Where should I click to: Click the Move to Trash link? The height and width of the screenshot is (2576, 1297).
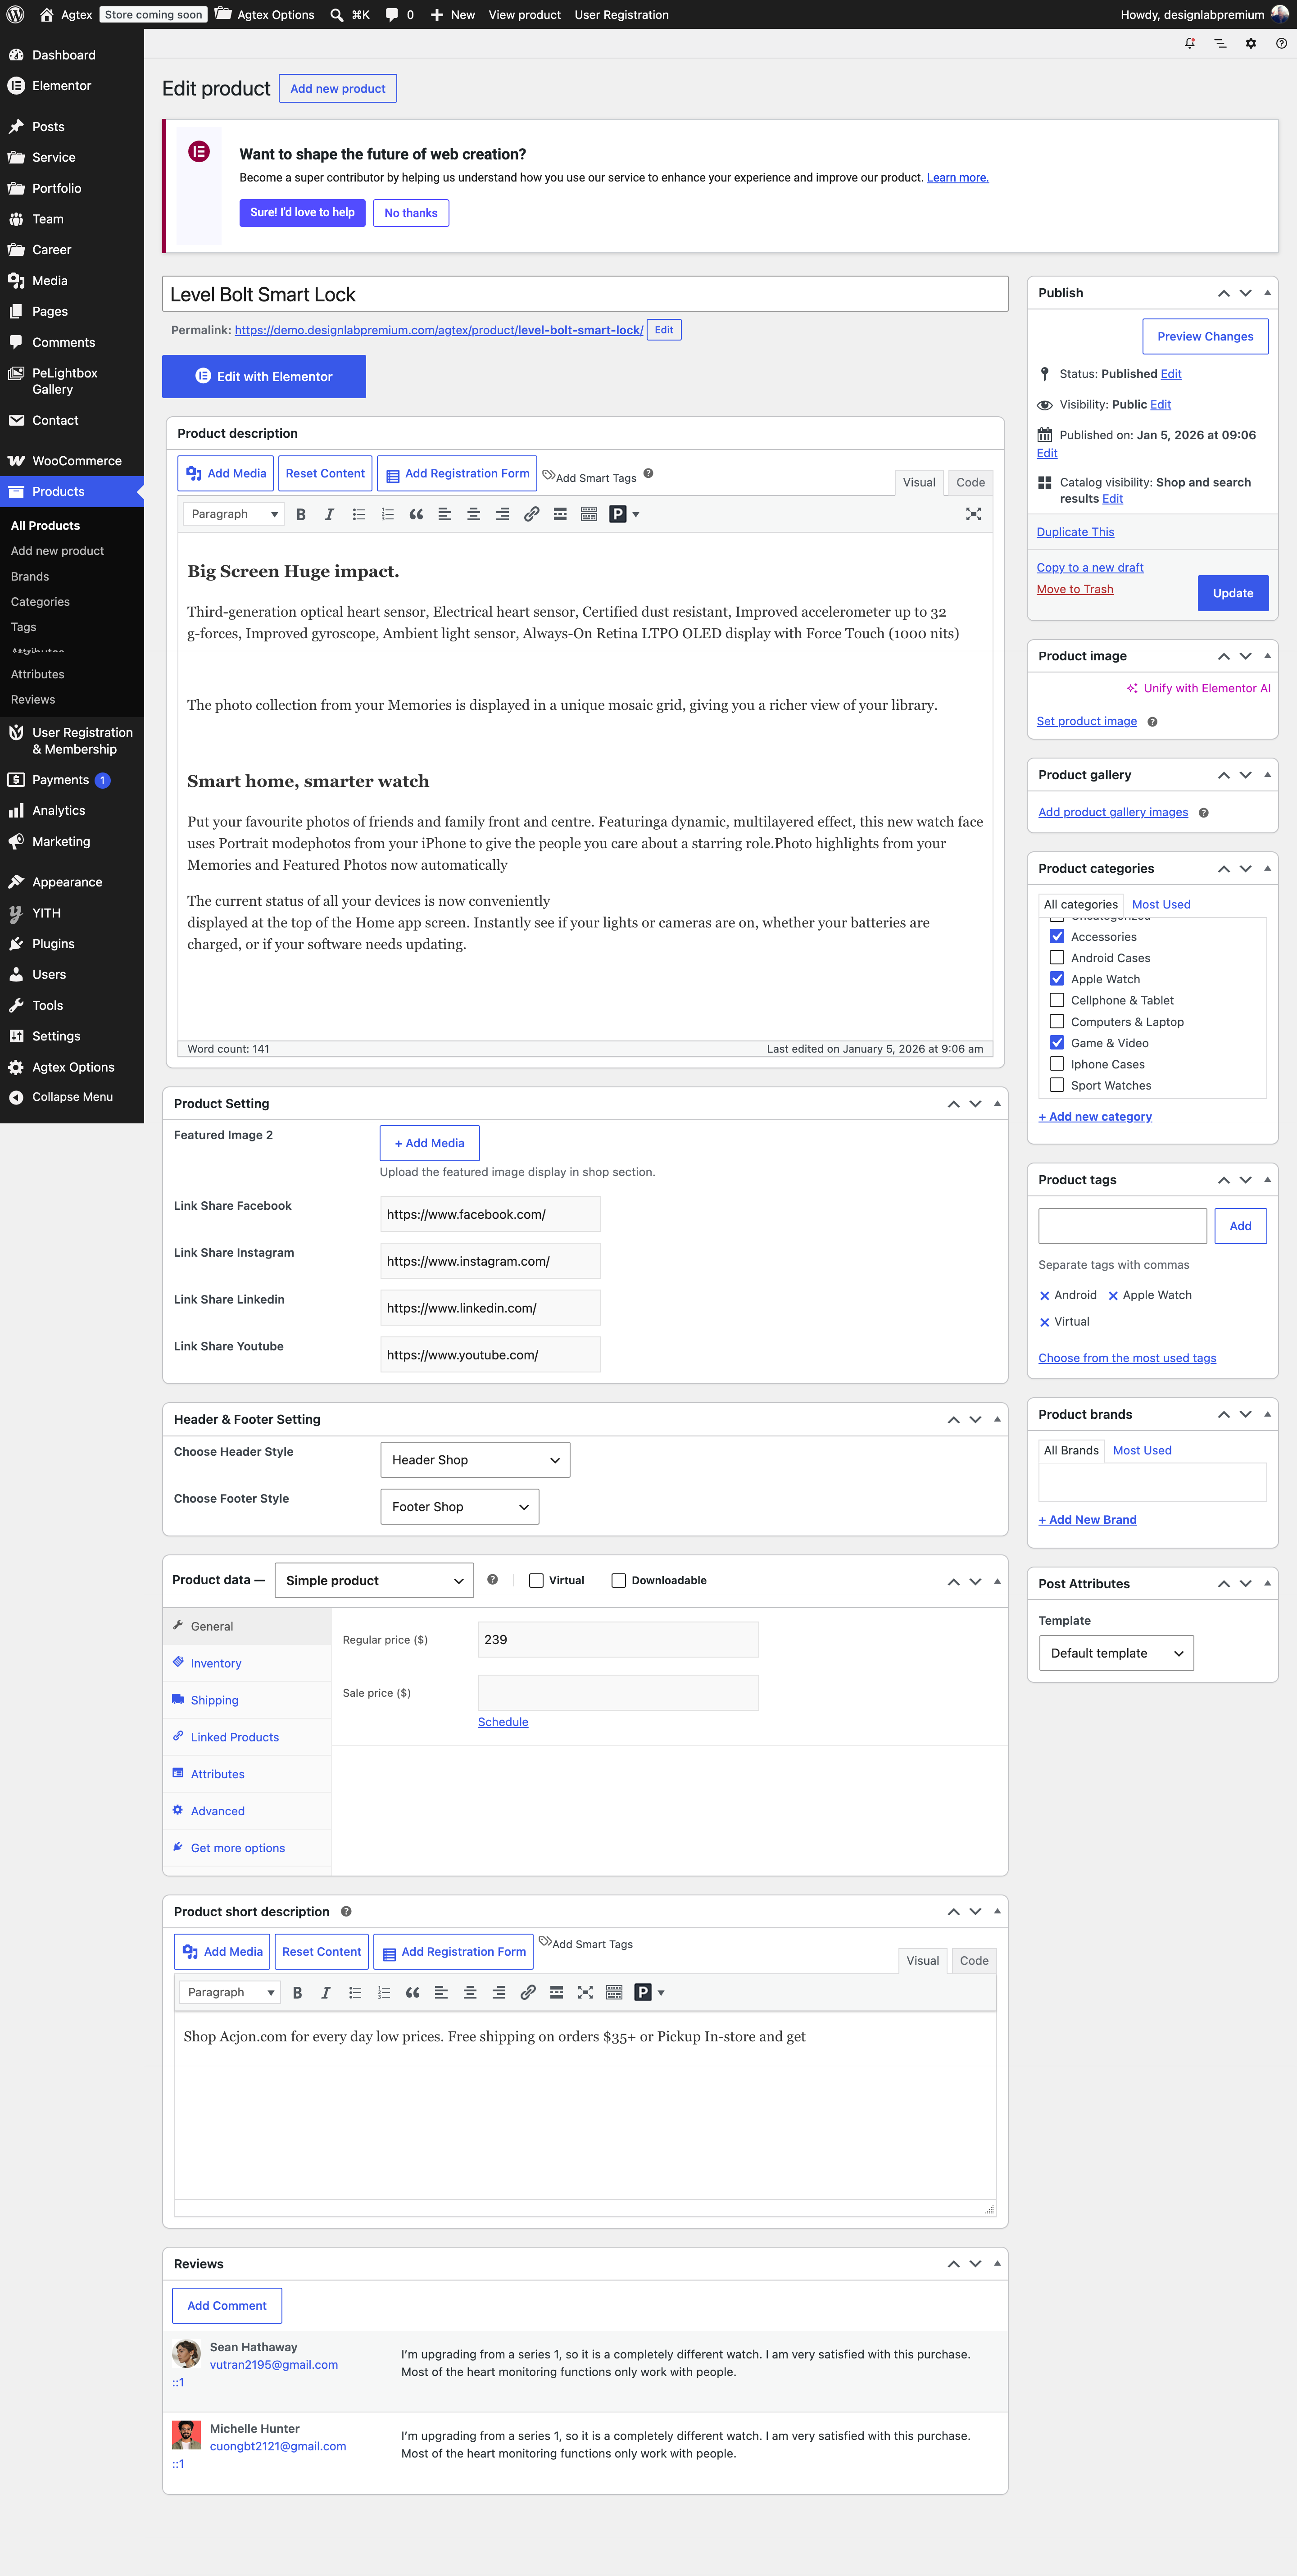click(1075, 589)
